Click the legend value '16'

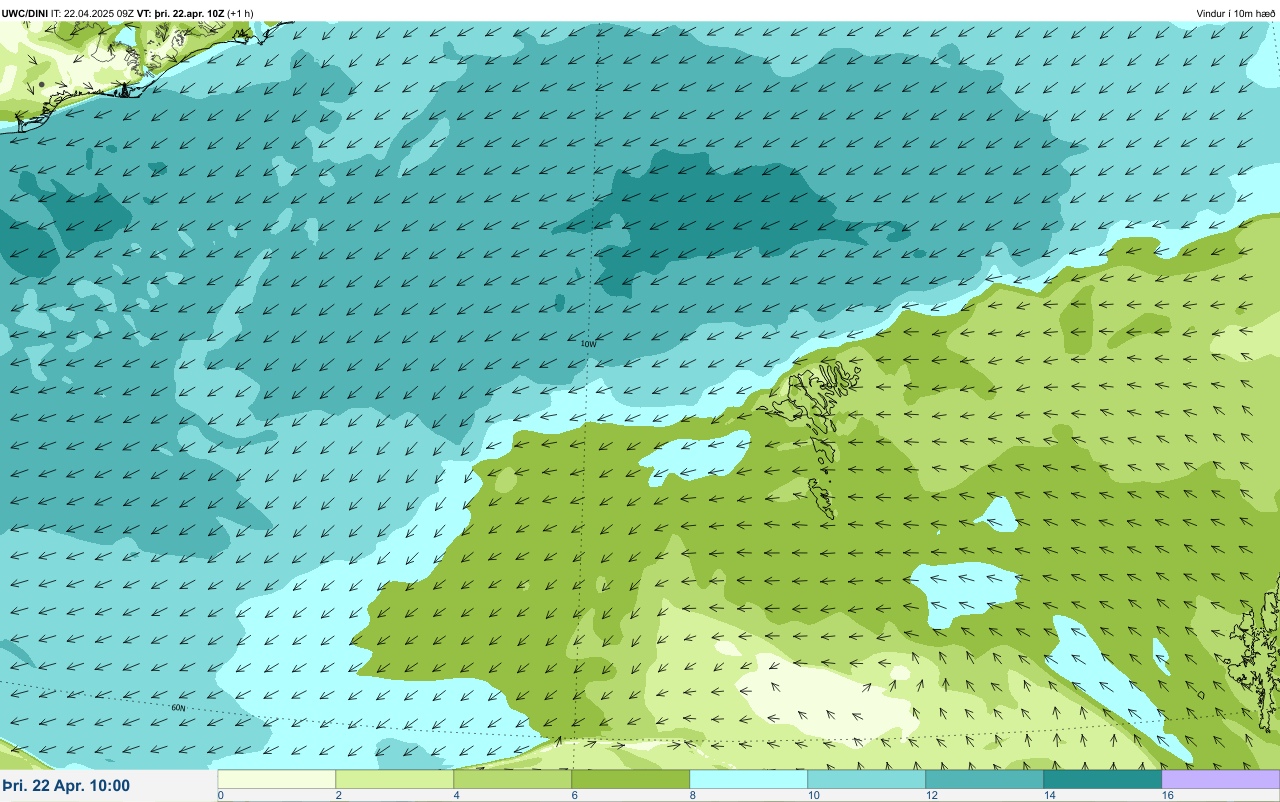(x=1167, y=795)
